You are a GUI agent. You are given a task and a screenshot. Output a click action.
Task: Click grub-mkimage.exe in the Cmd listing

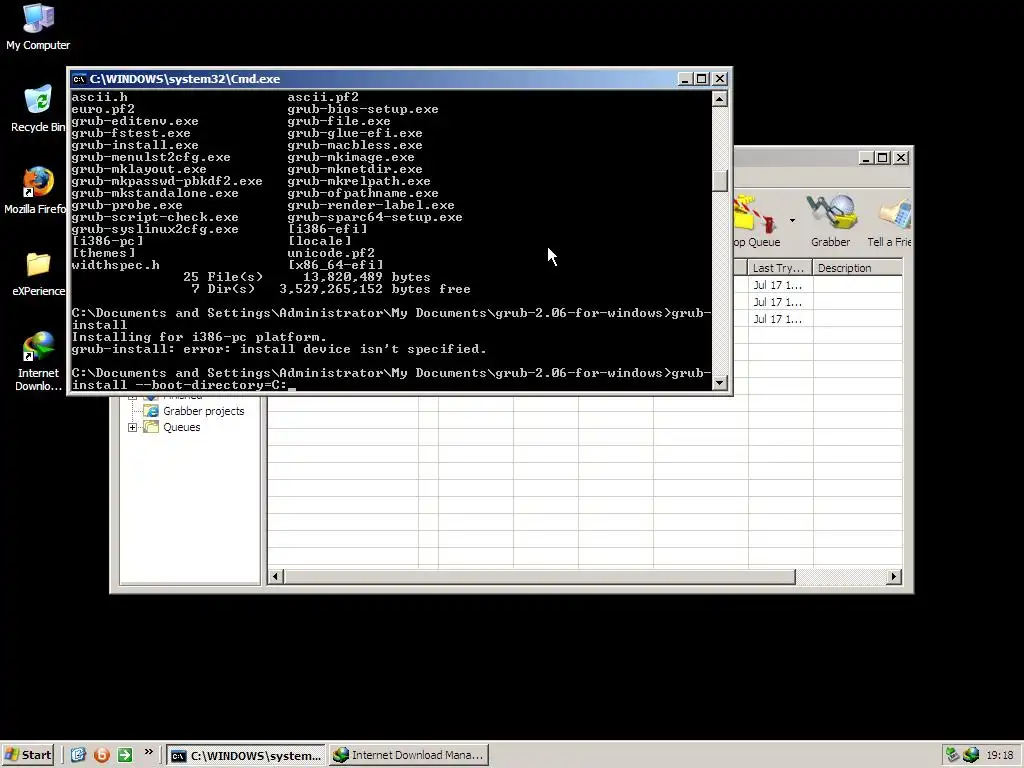click(351, 157)
